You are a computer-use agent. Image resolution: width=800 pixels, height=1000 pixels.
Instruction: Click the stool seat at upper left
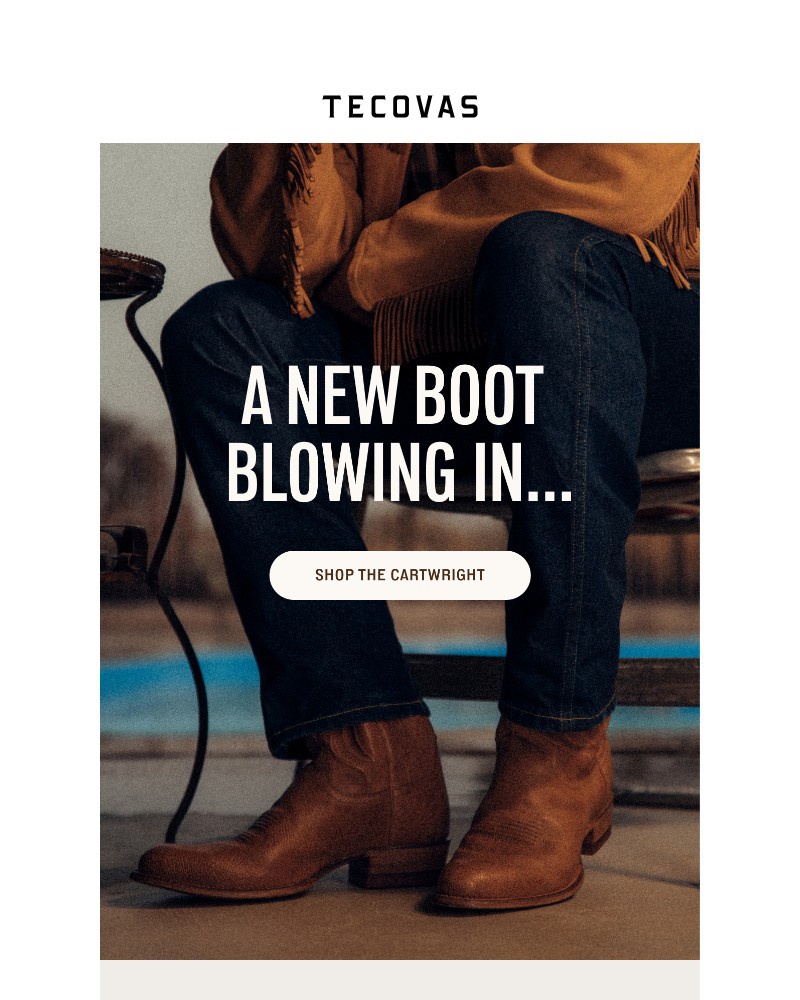point(131,273)
